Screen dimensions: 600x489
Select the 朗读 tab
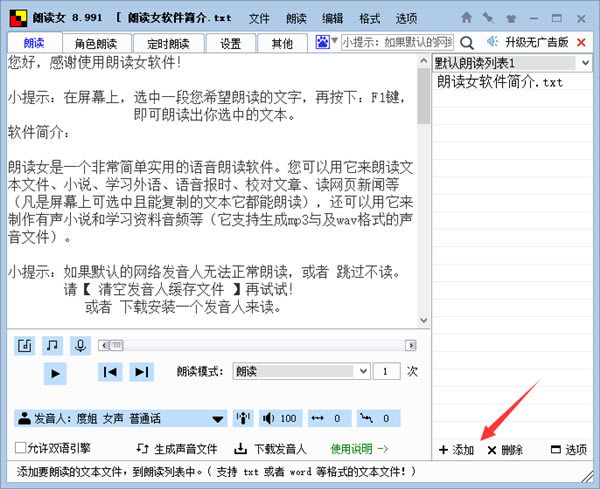pos(34,43)
